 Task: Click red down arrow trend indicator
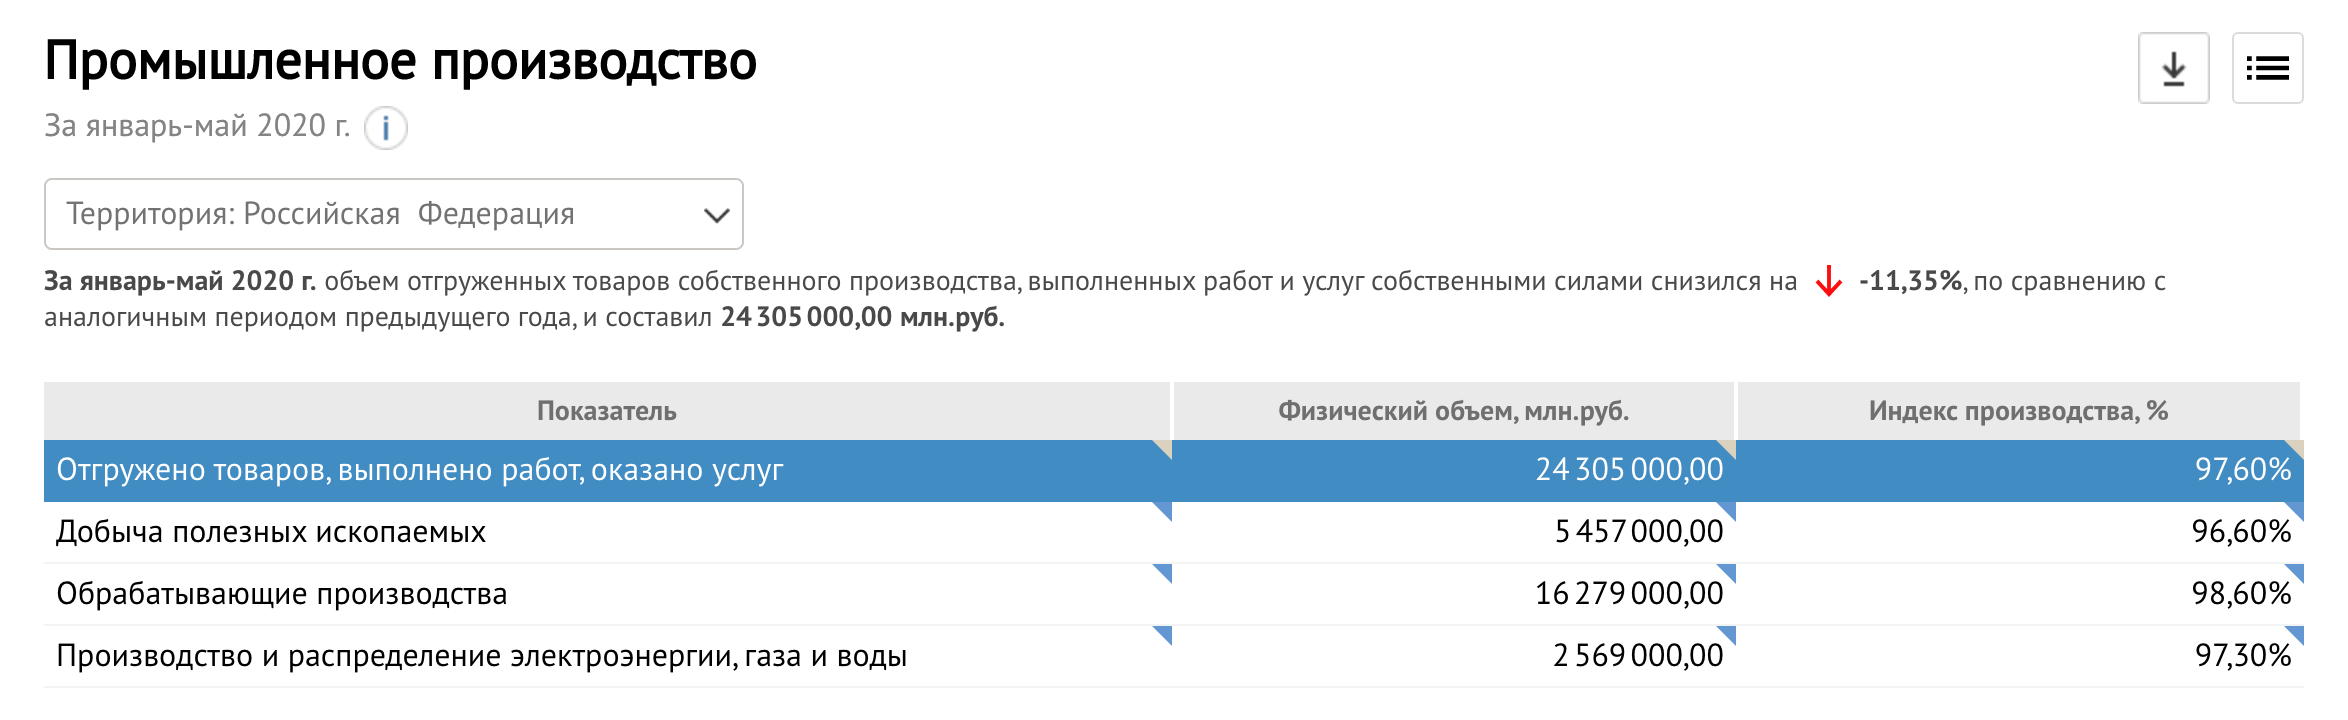[x=1828, y=282]
